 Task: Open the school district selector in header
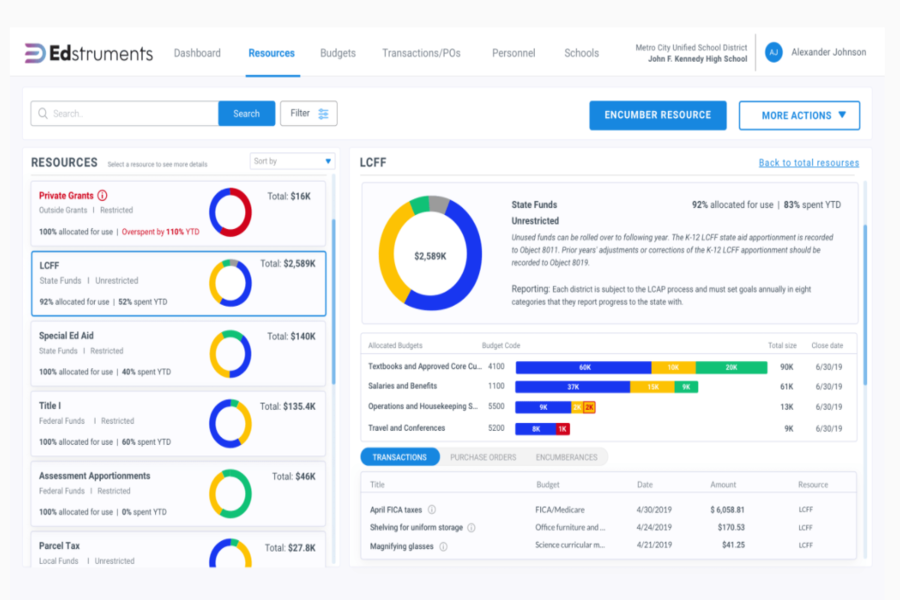[x=691, y=53]
